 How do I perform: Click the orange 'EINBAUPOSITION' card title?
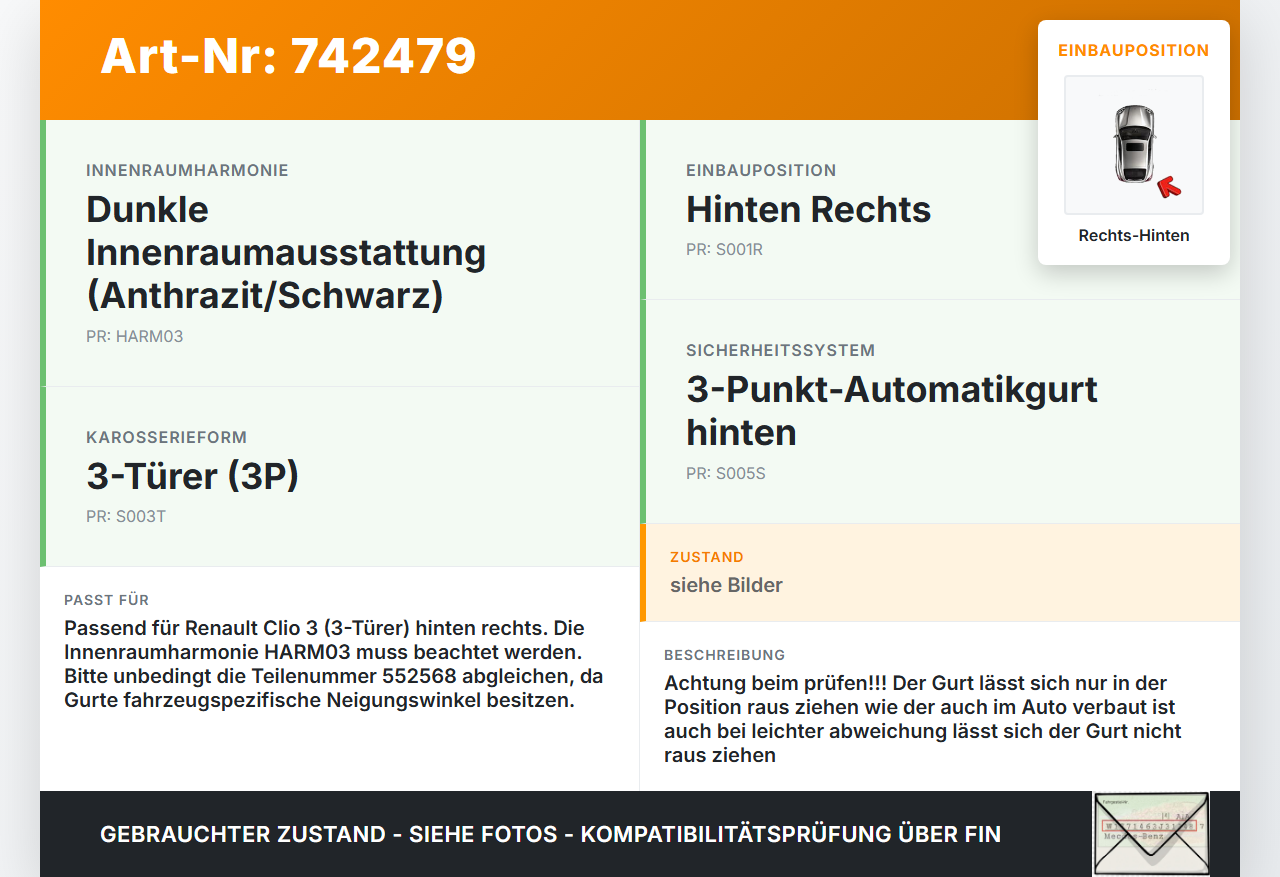pyautogui.click(x=1134, y=50)
